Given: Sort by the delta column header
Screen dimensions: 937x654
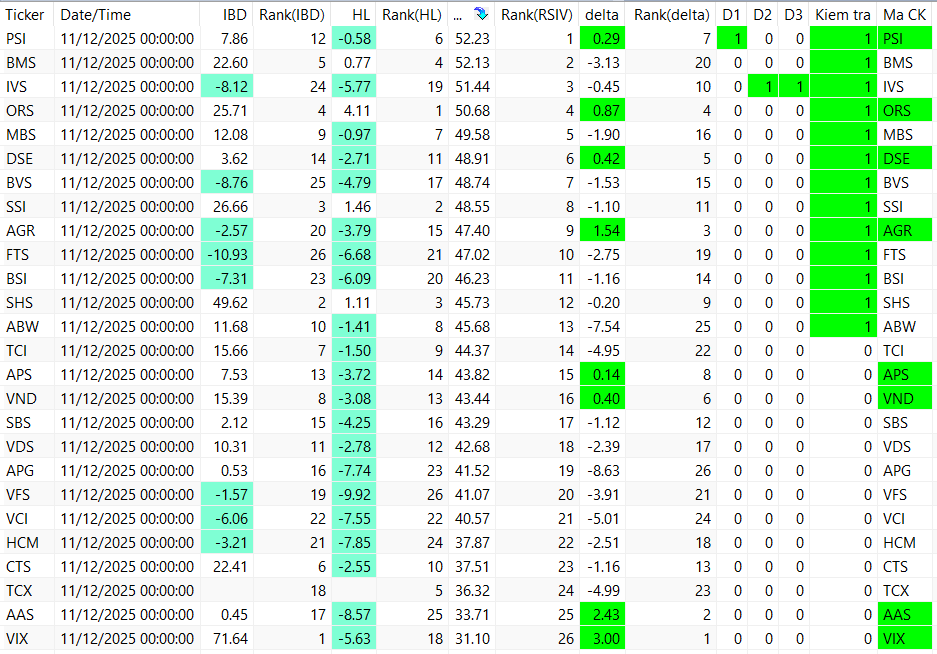Looking at the screenshot, I should pyautogui.click(x=602, y=14).
